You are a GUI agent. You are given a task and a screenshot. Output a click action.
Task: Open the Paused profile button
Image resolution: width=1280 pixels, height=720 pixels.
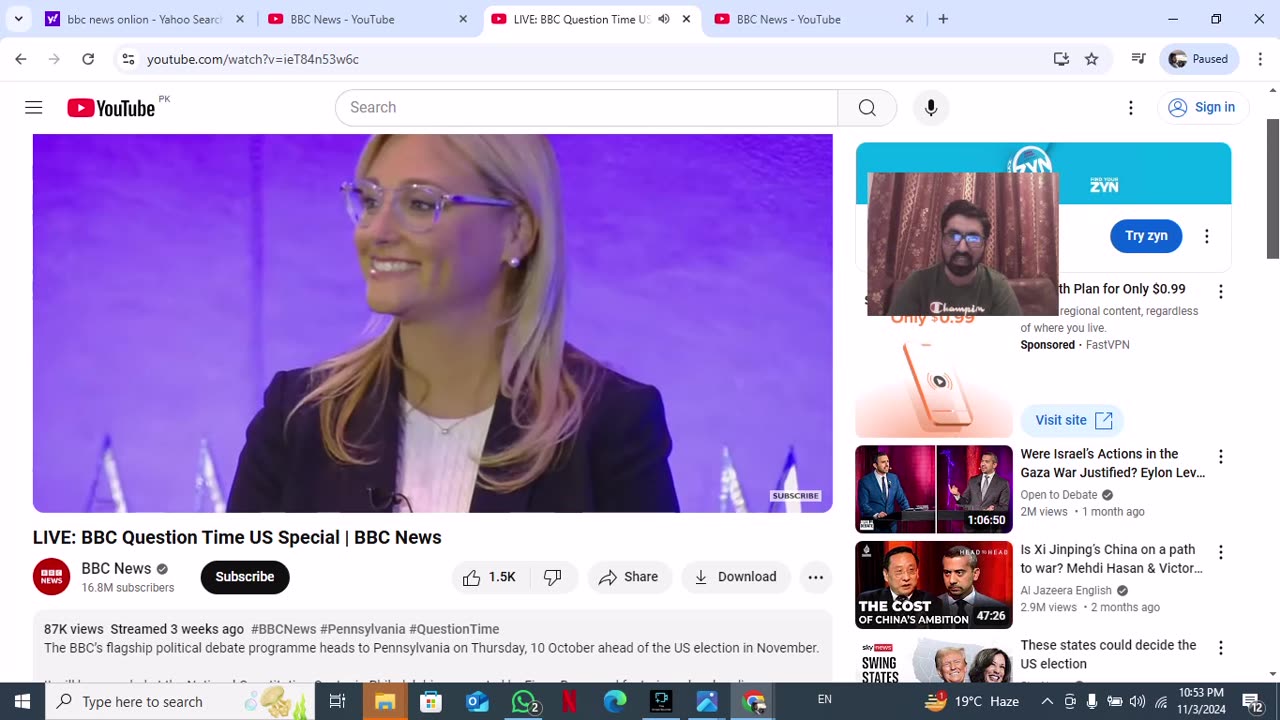[x=1200, y=59]
